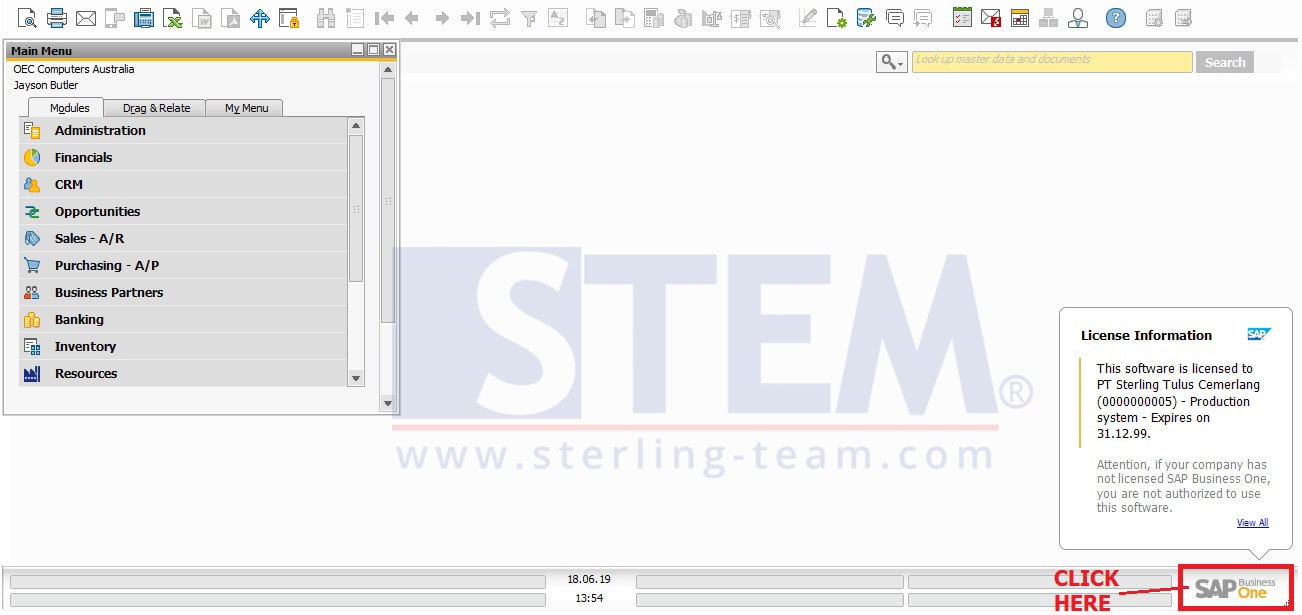Open the Financials module

(x=183, y=158)
